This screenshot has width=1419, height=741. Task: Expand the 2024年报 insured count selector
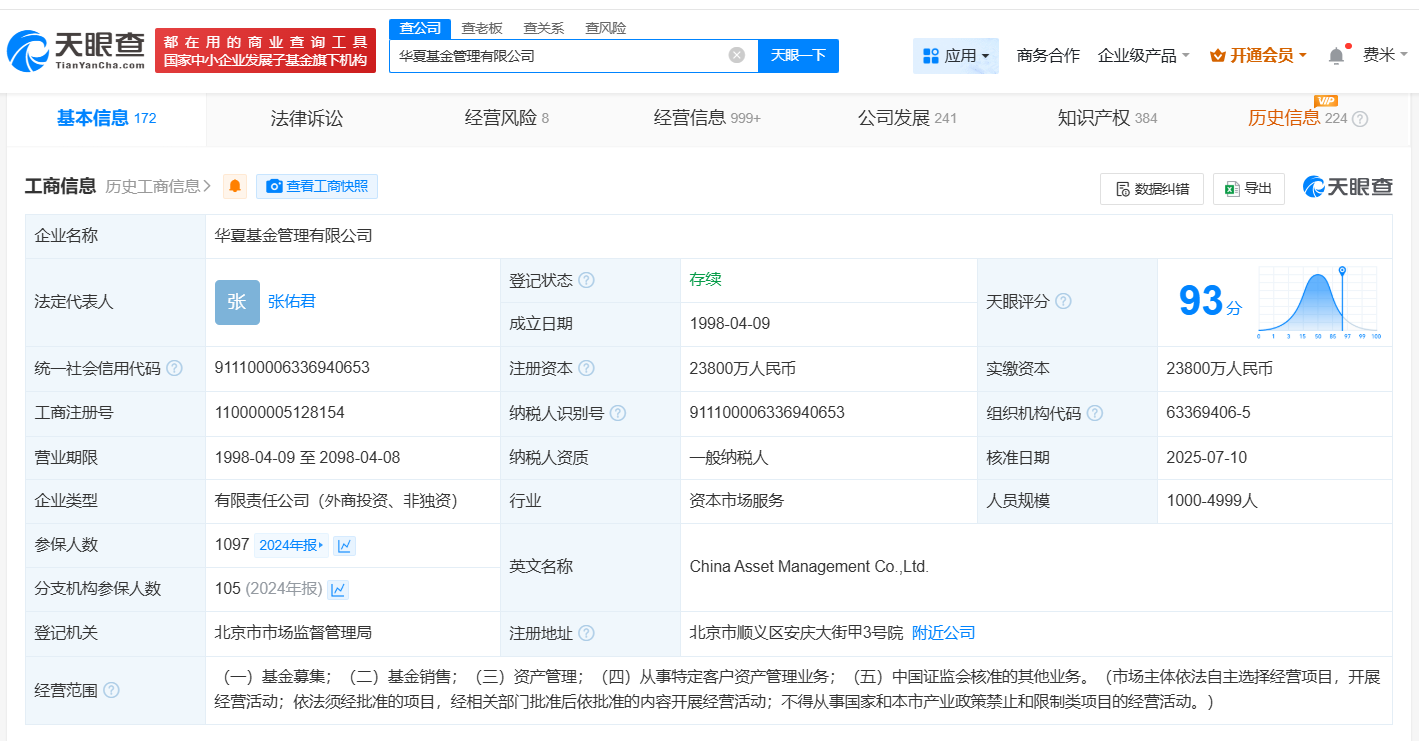coord(291,545)
